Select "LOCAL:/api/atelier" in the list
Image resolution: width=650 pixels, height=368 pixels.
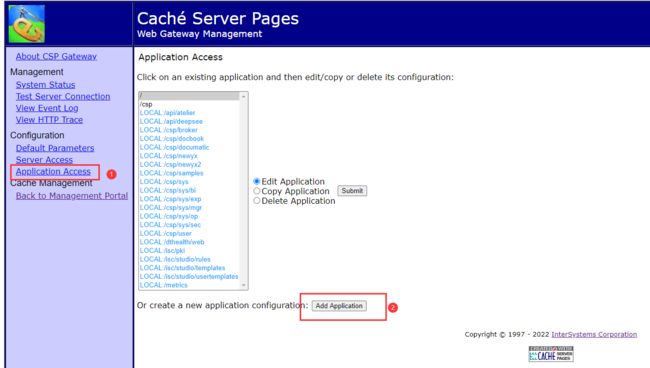click(x=189, y=113)
